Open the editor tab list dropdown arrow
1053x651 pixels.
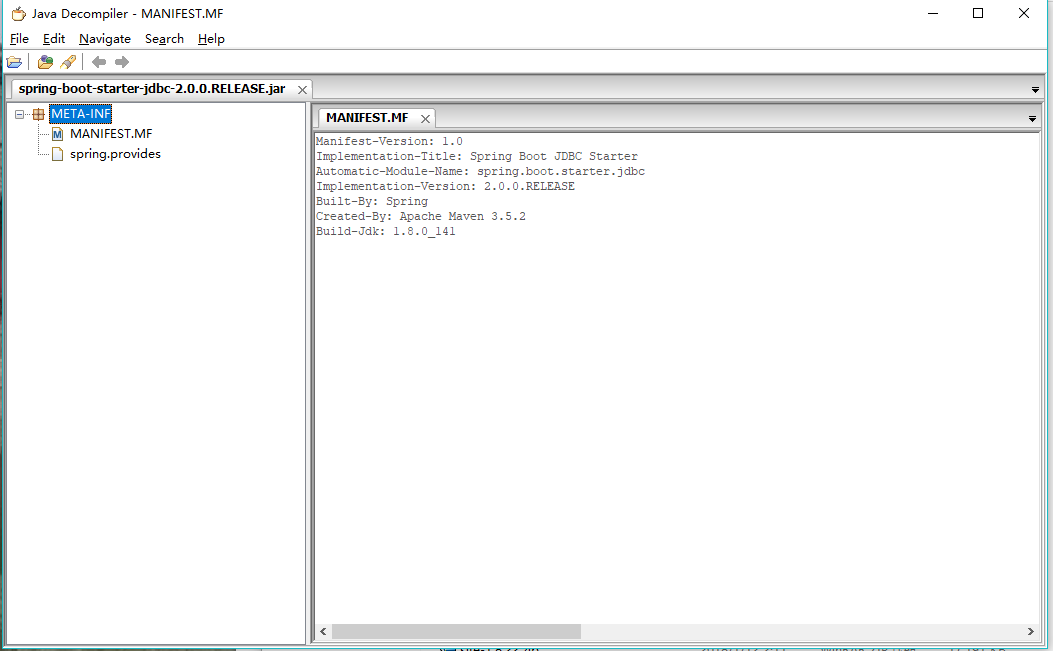[x=1032, y=119]
